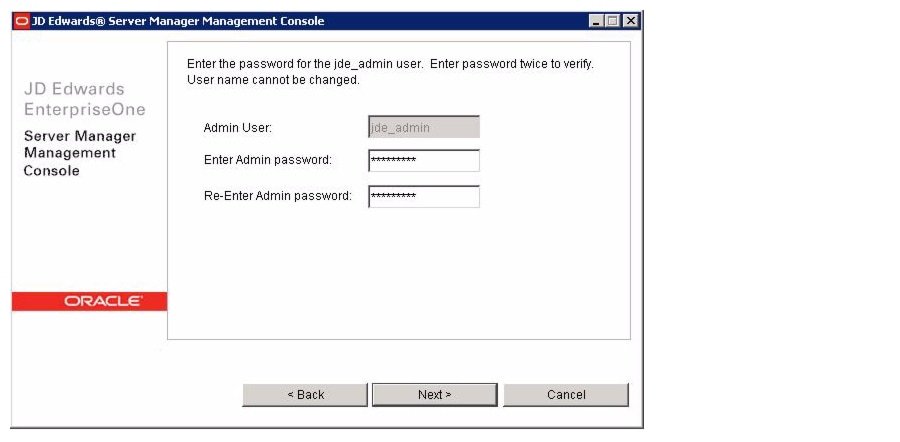Viewport: 900px width, 442px height.
Task: Focus the Re-Enter Admin password field
Action: pyautogui.click(x=424, y=196)
